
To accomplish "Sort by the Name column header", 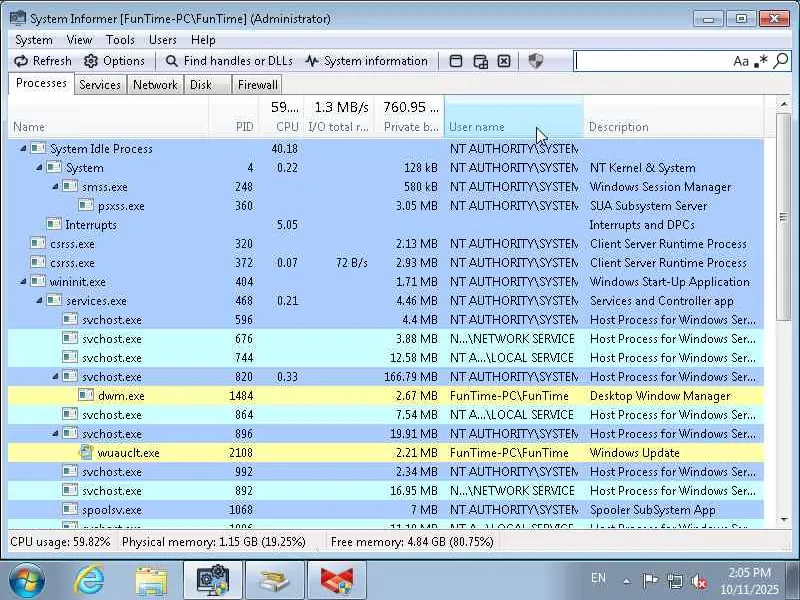I will [108, 117].
